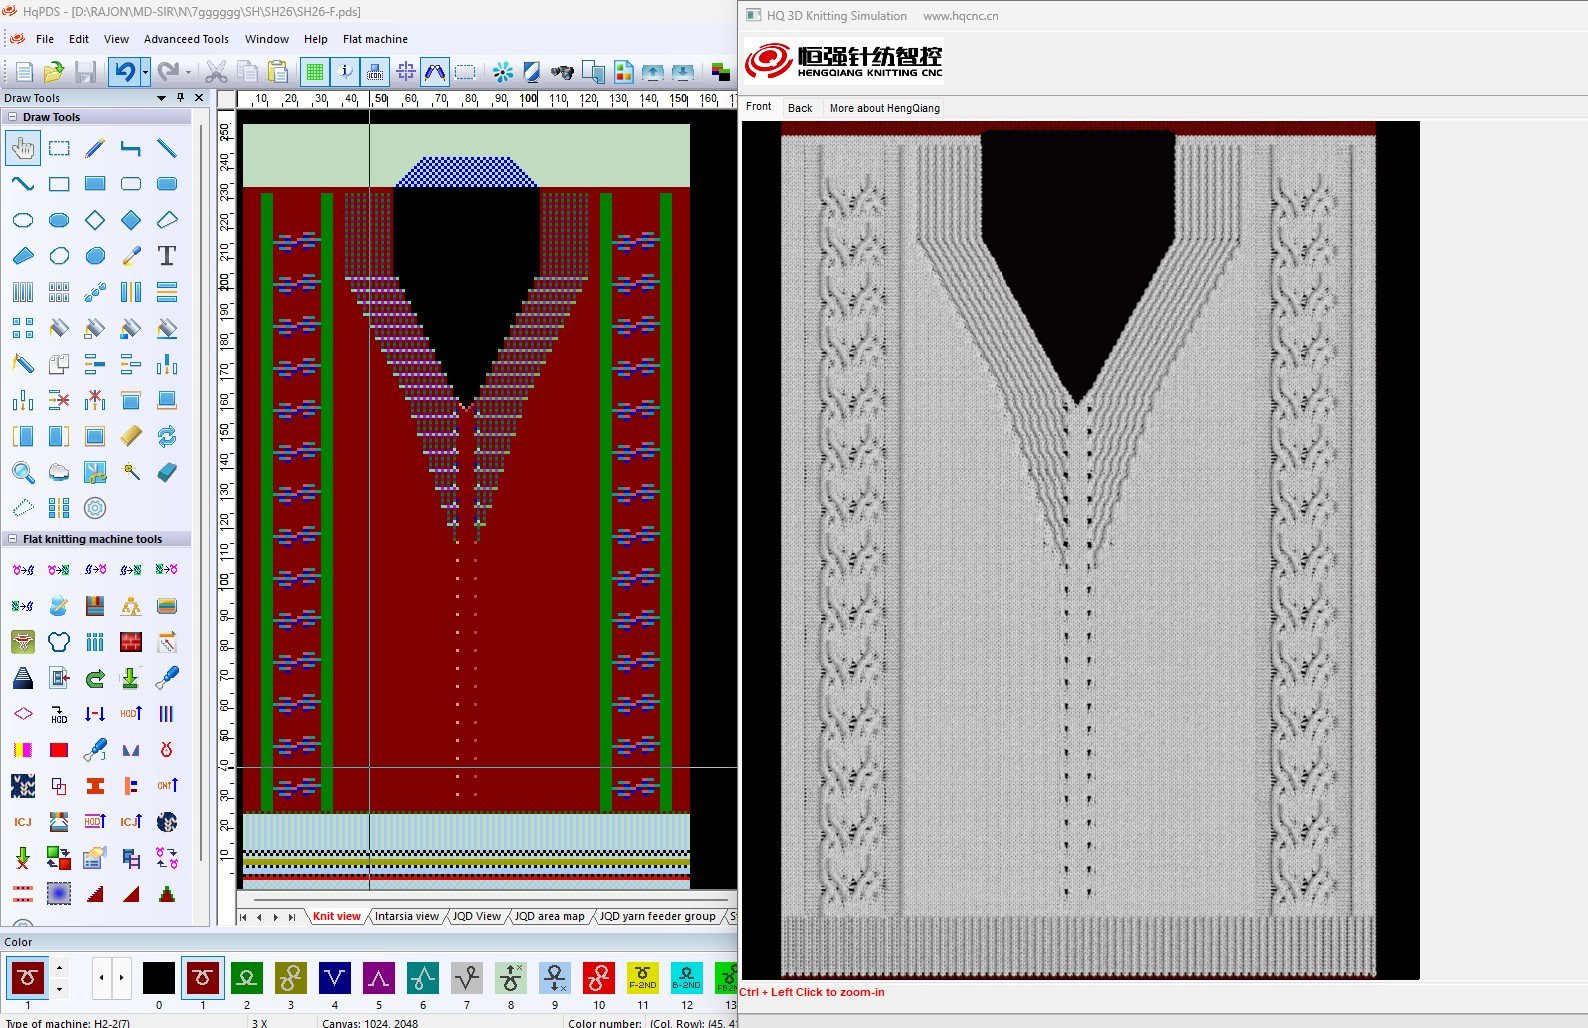Screen dimensions: 1588x1028
Task: Select purple color swatch number 5
Action: (378, 978)
